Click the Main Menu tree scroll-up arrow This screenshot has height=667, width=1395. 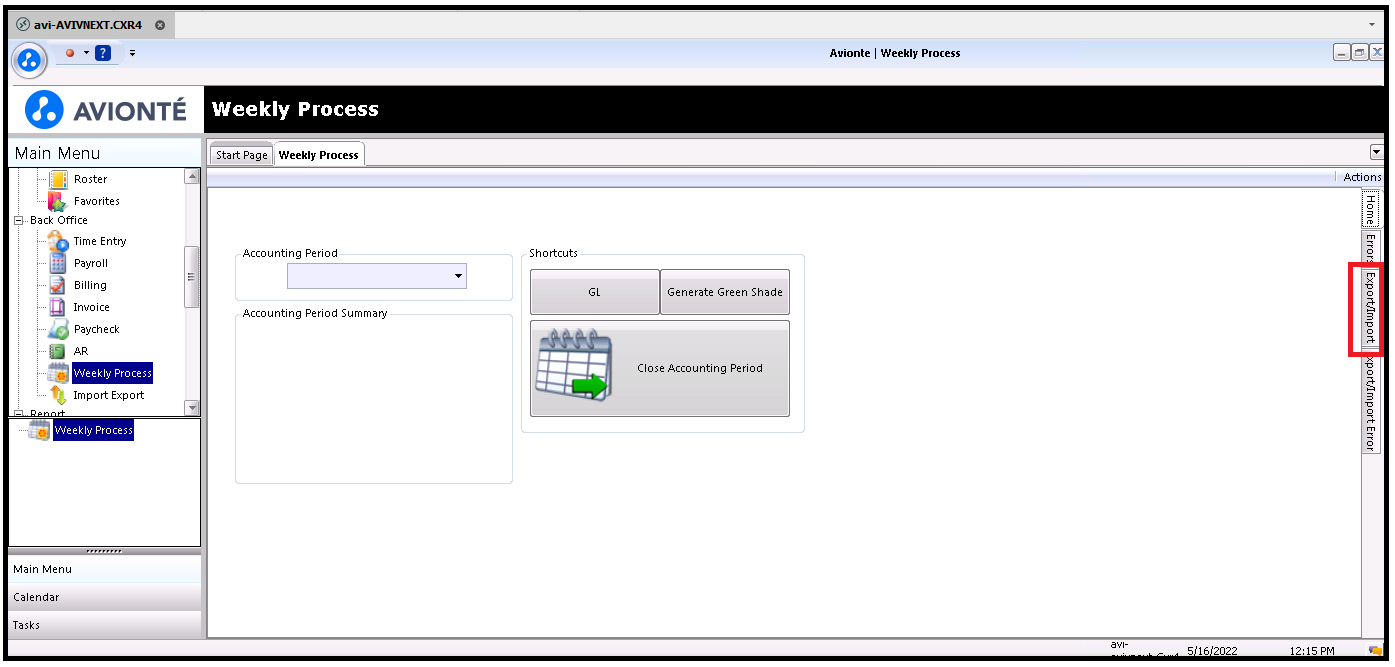coord(192,176)
